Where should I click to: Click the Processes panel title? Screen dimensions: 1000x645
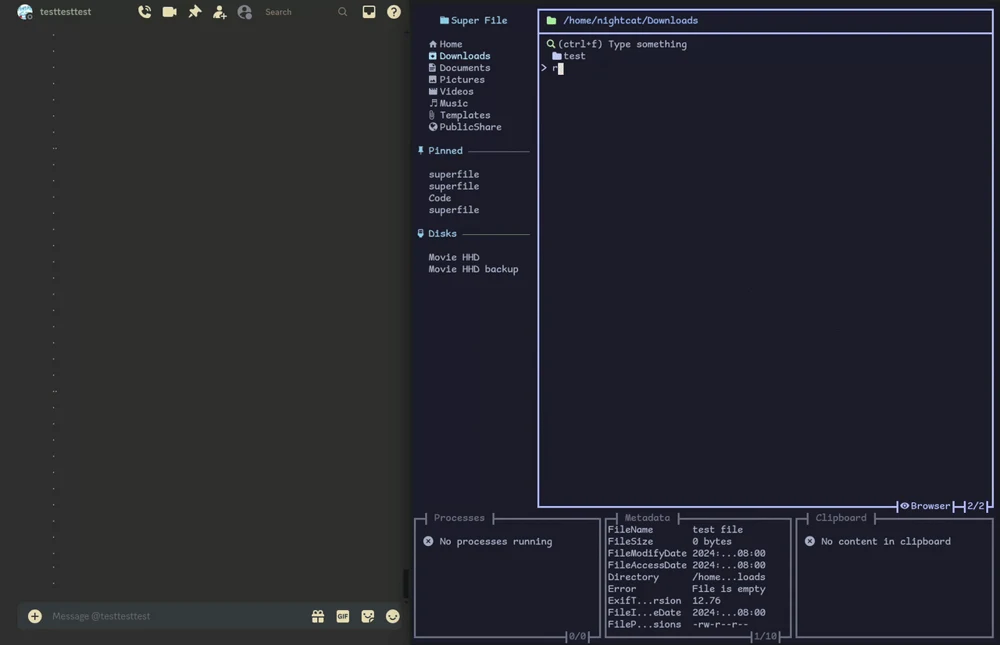coord(459,517)
